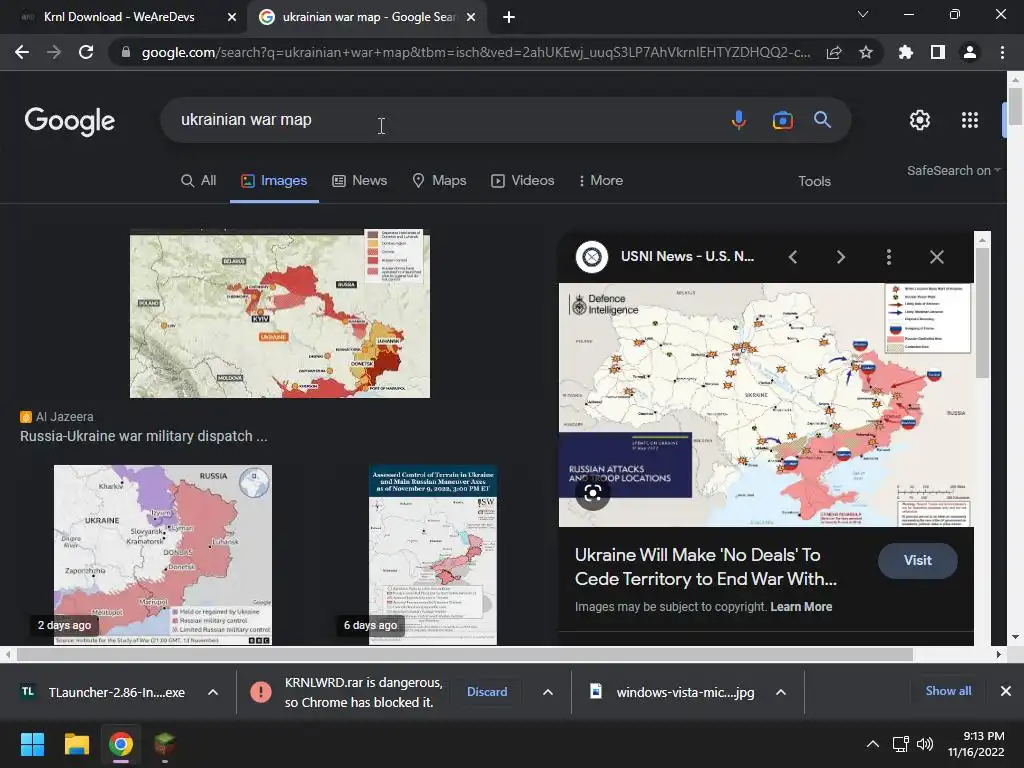This screenshot has width=1024, height=768.
Task: Click the large USNI preview map image
Action: point(766,405)
